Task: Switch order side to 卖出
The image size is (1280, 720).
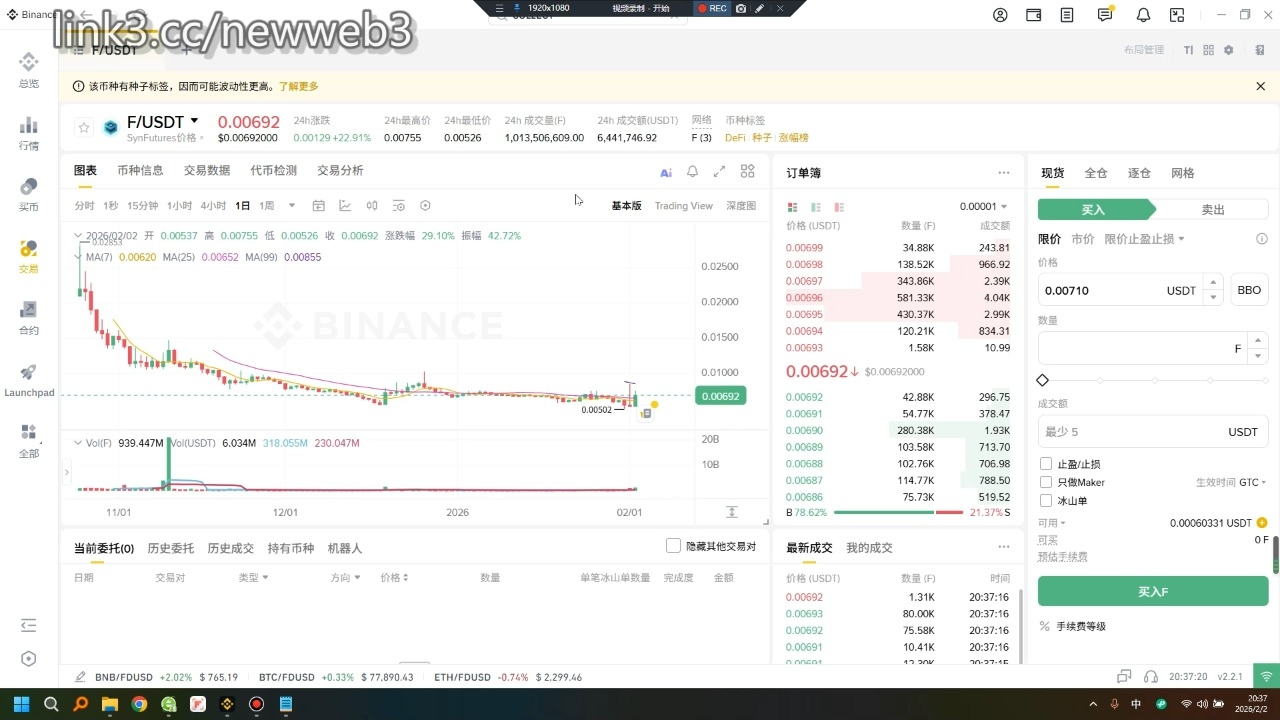Action: point(1213,210)
